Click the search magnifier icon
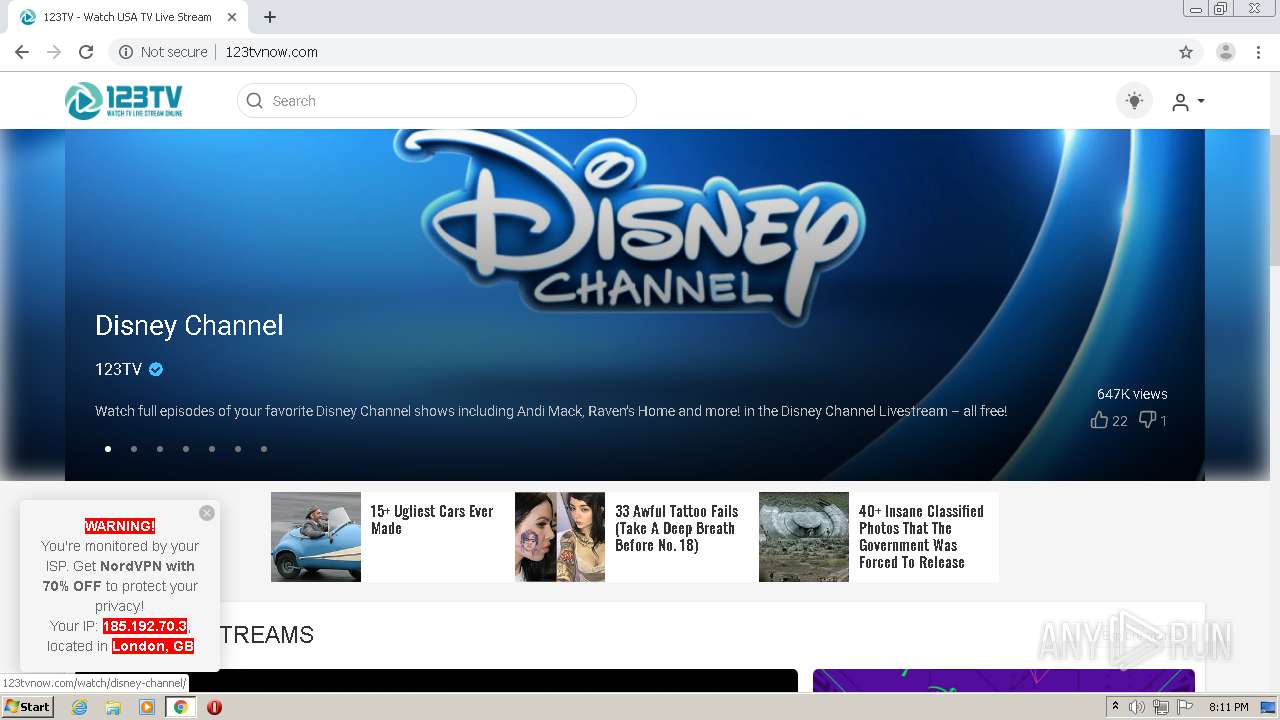This screenshot has height=720, width=1280. [x=255, y=101]
